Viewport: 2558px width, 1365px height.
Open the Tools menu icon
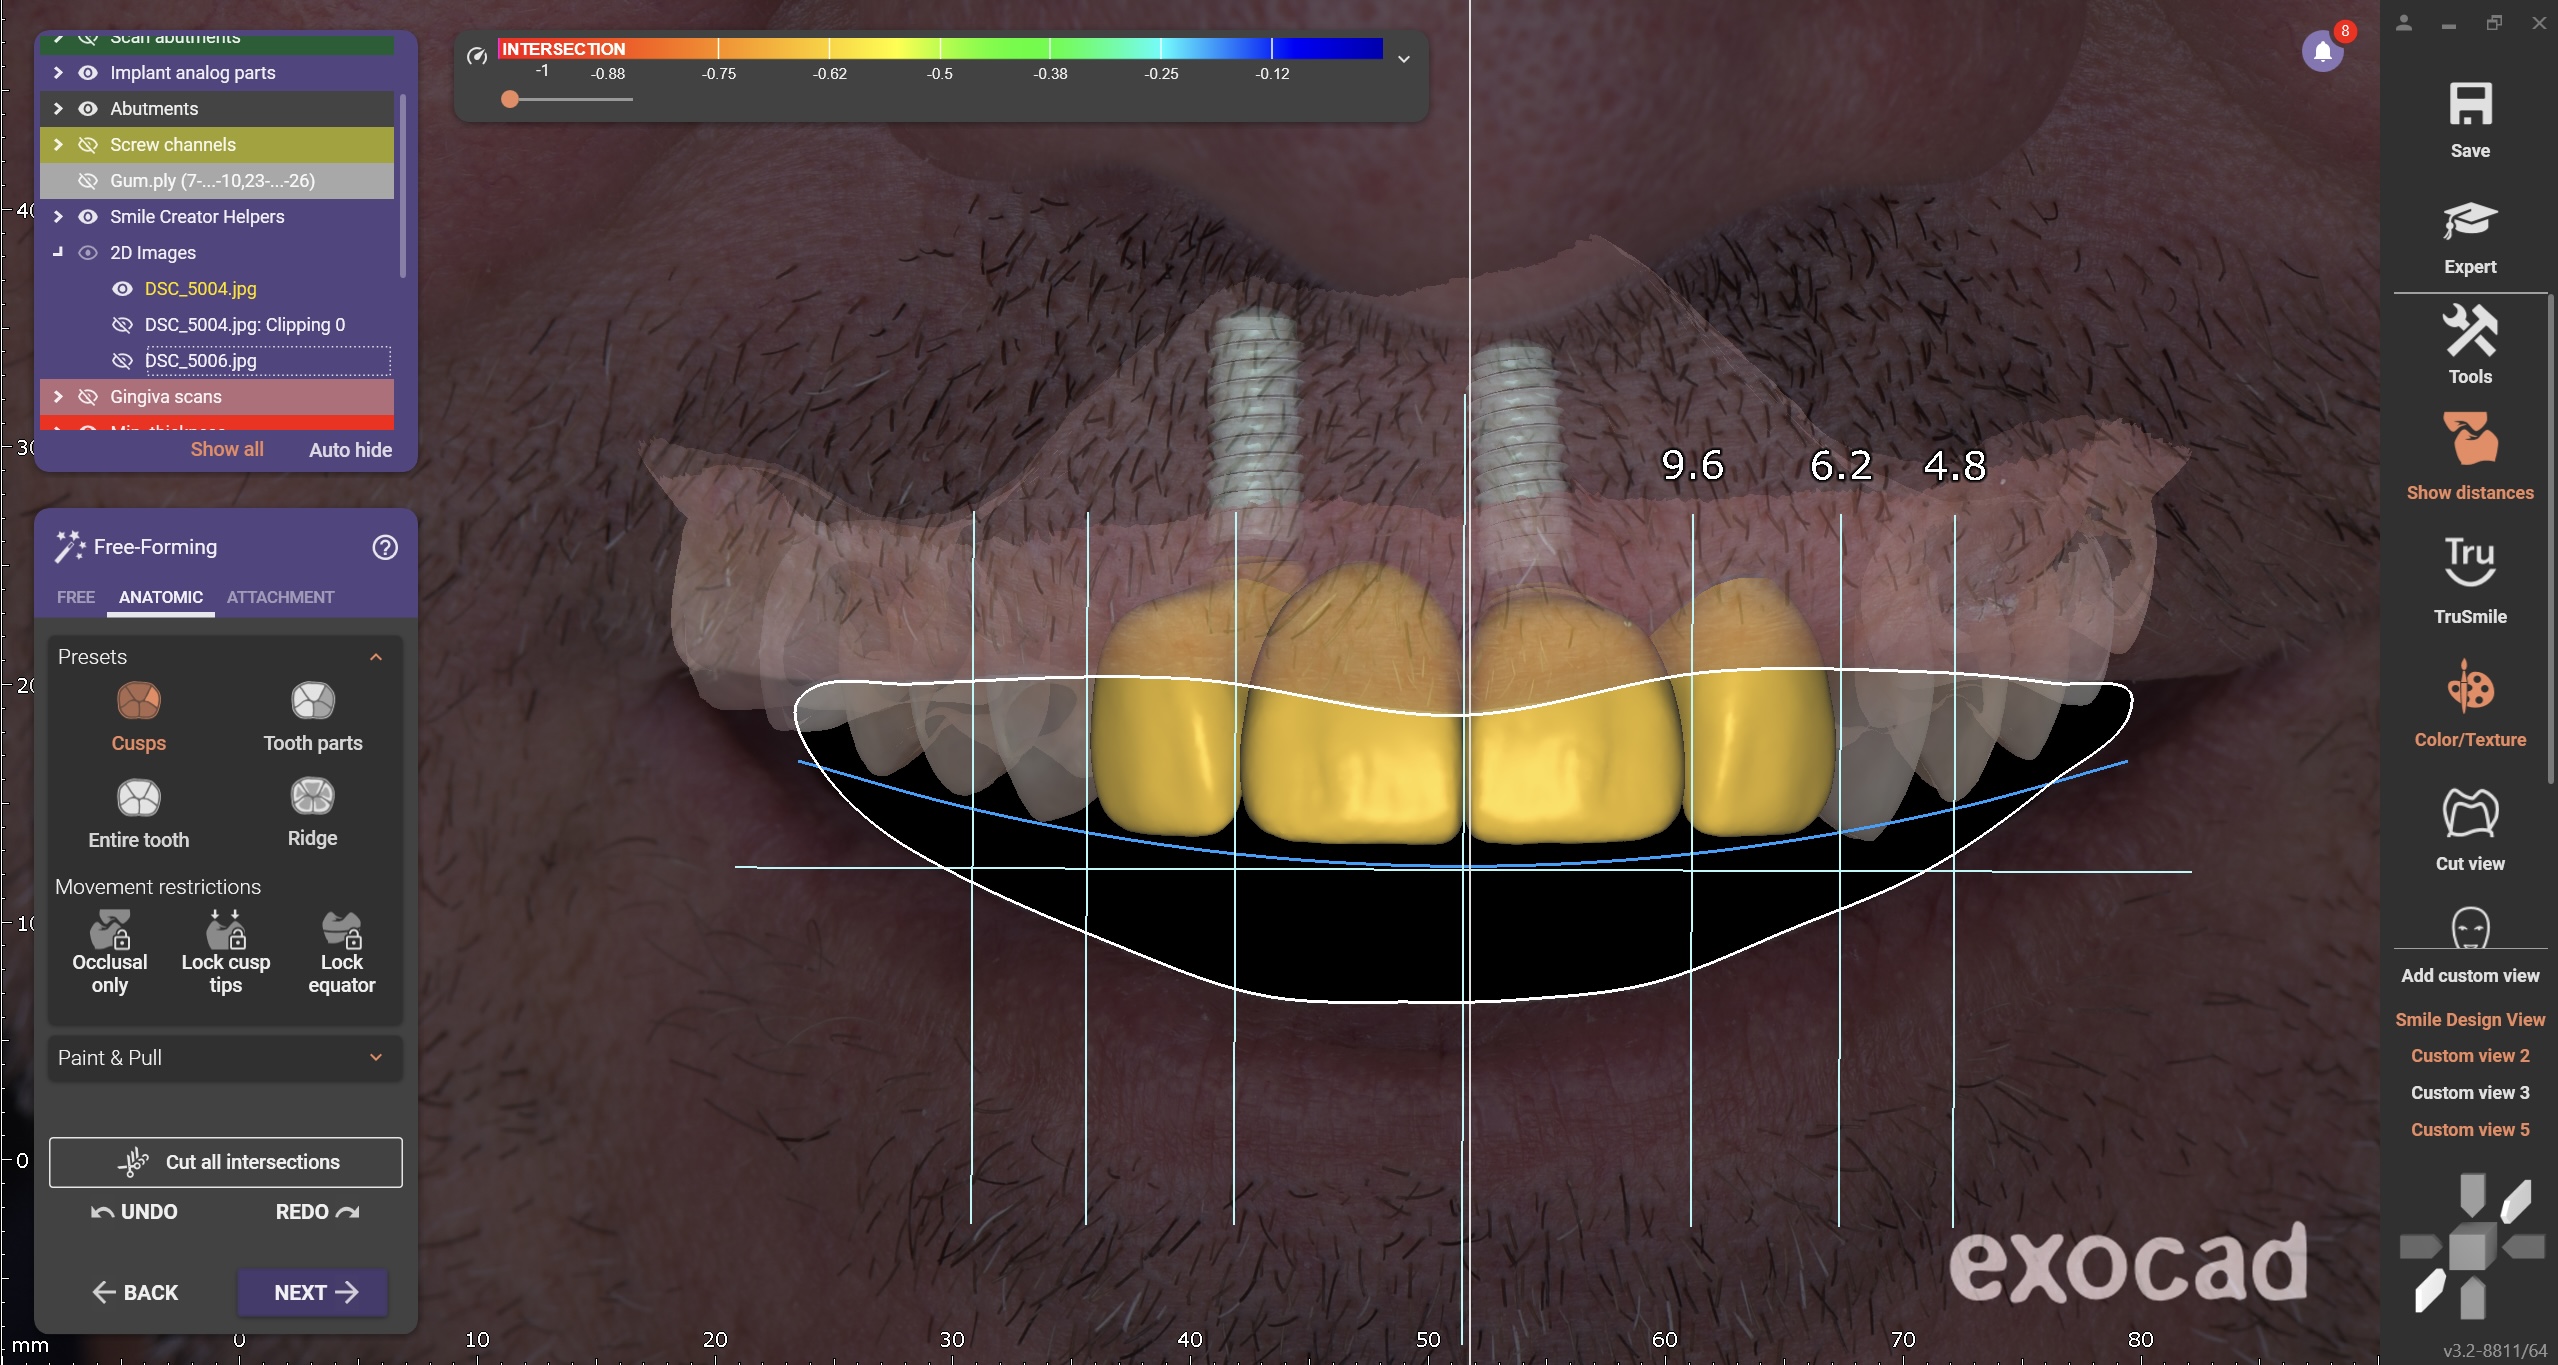(x=2469, y=333)
